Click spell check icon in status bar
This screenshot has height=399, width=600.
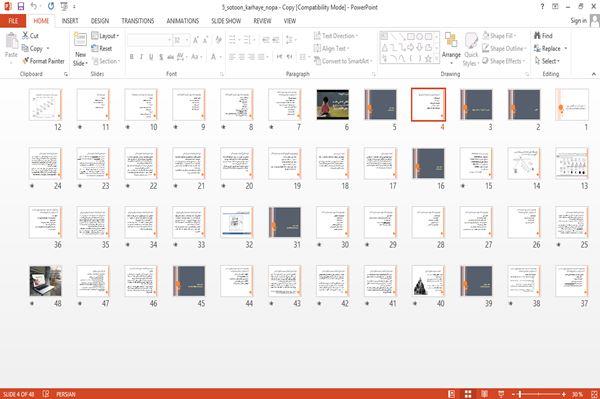click(x=46, y=394)
